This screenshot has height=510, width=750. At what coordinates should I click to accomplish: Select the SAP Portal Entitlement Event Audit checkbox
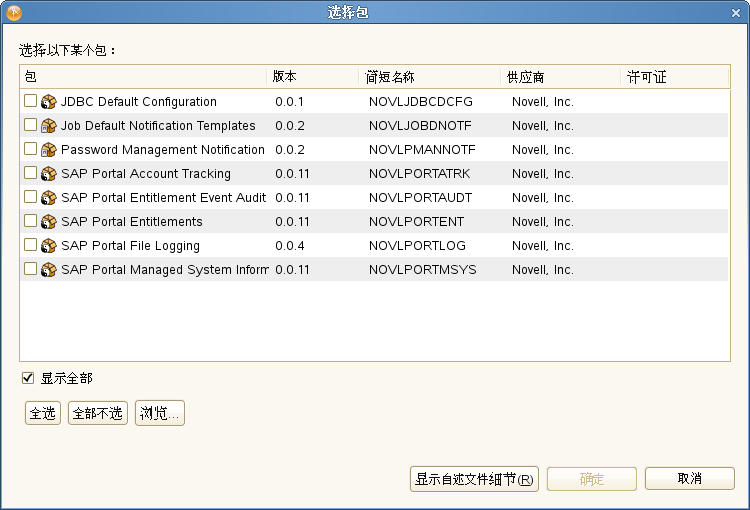(30, 196)
